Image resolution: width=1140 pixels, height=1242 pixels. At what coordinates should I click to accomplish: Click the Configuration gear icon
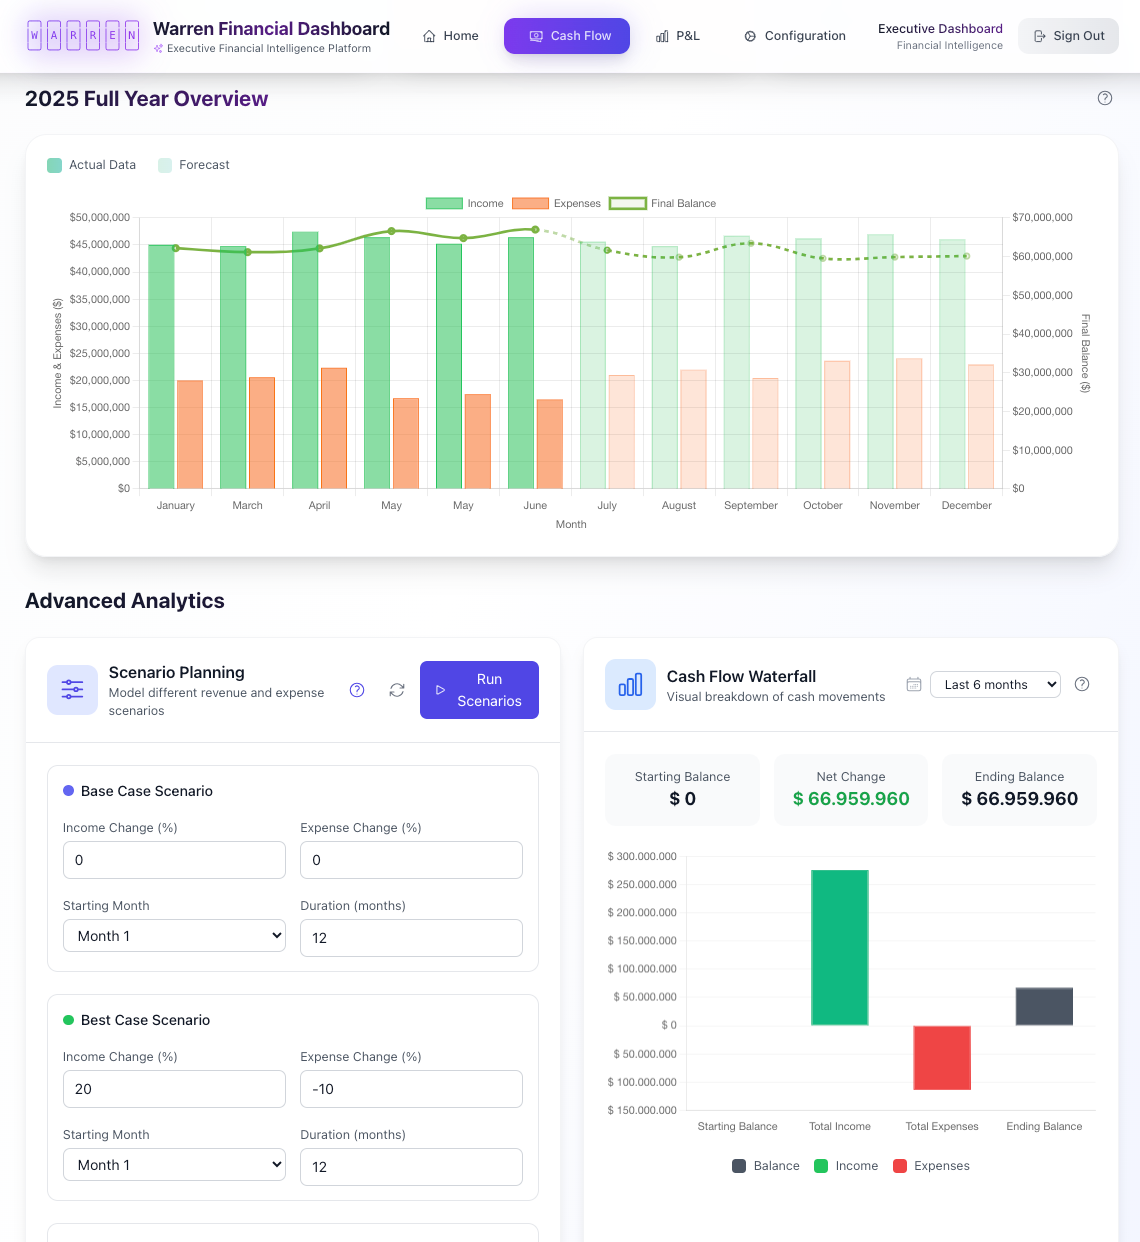click(750, 35)
